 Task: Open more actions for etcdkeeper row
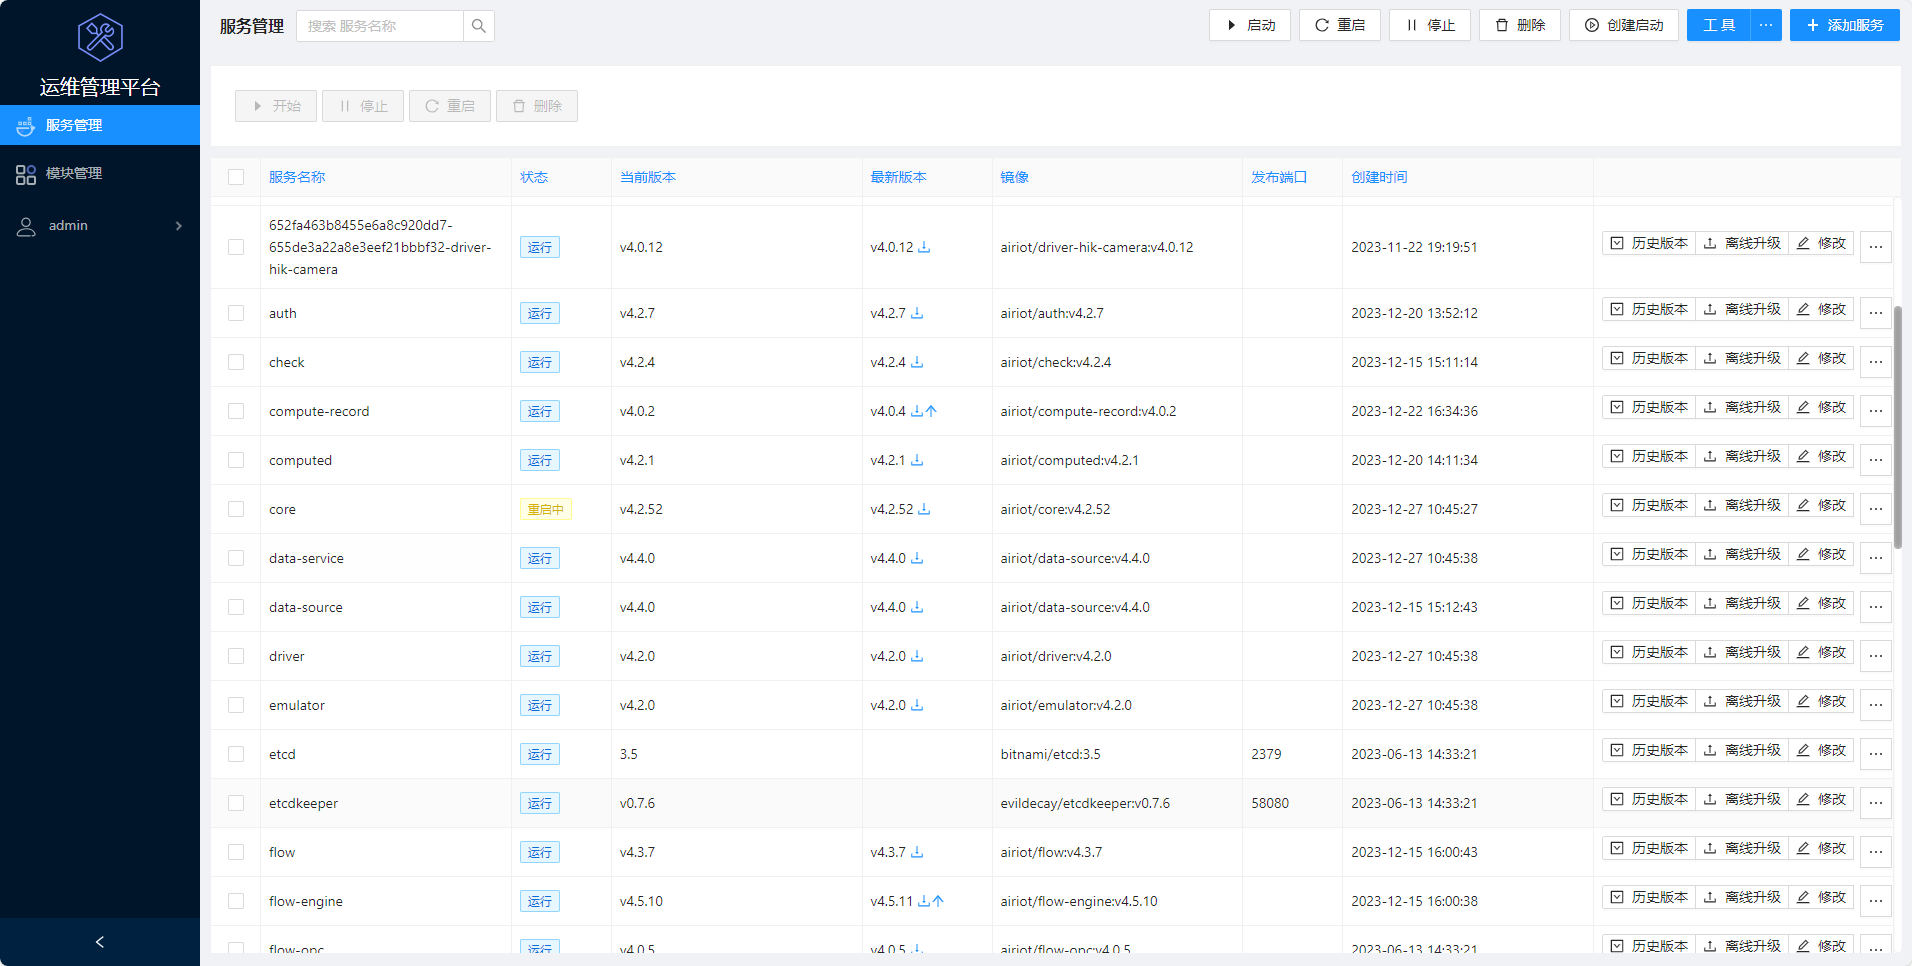click(x=1876, y=803)
